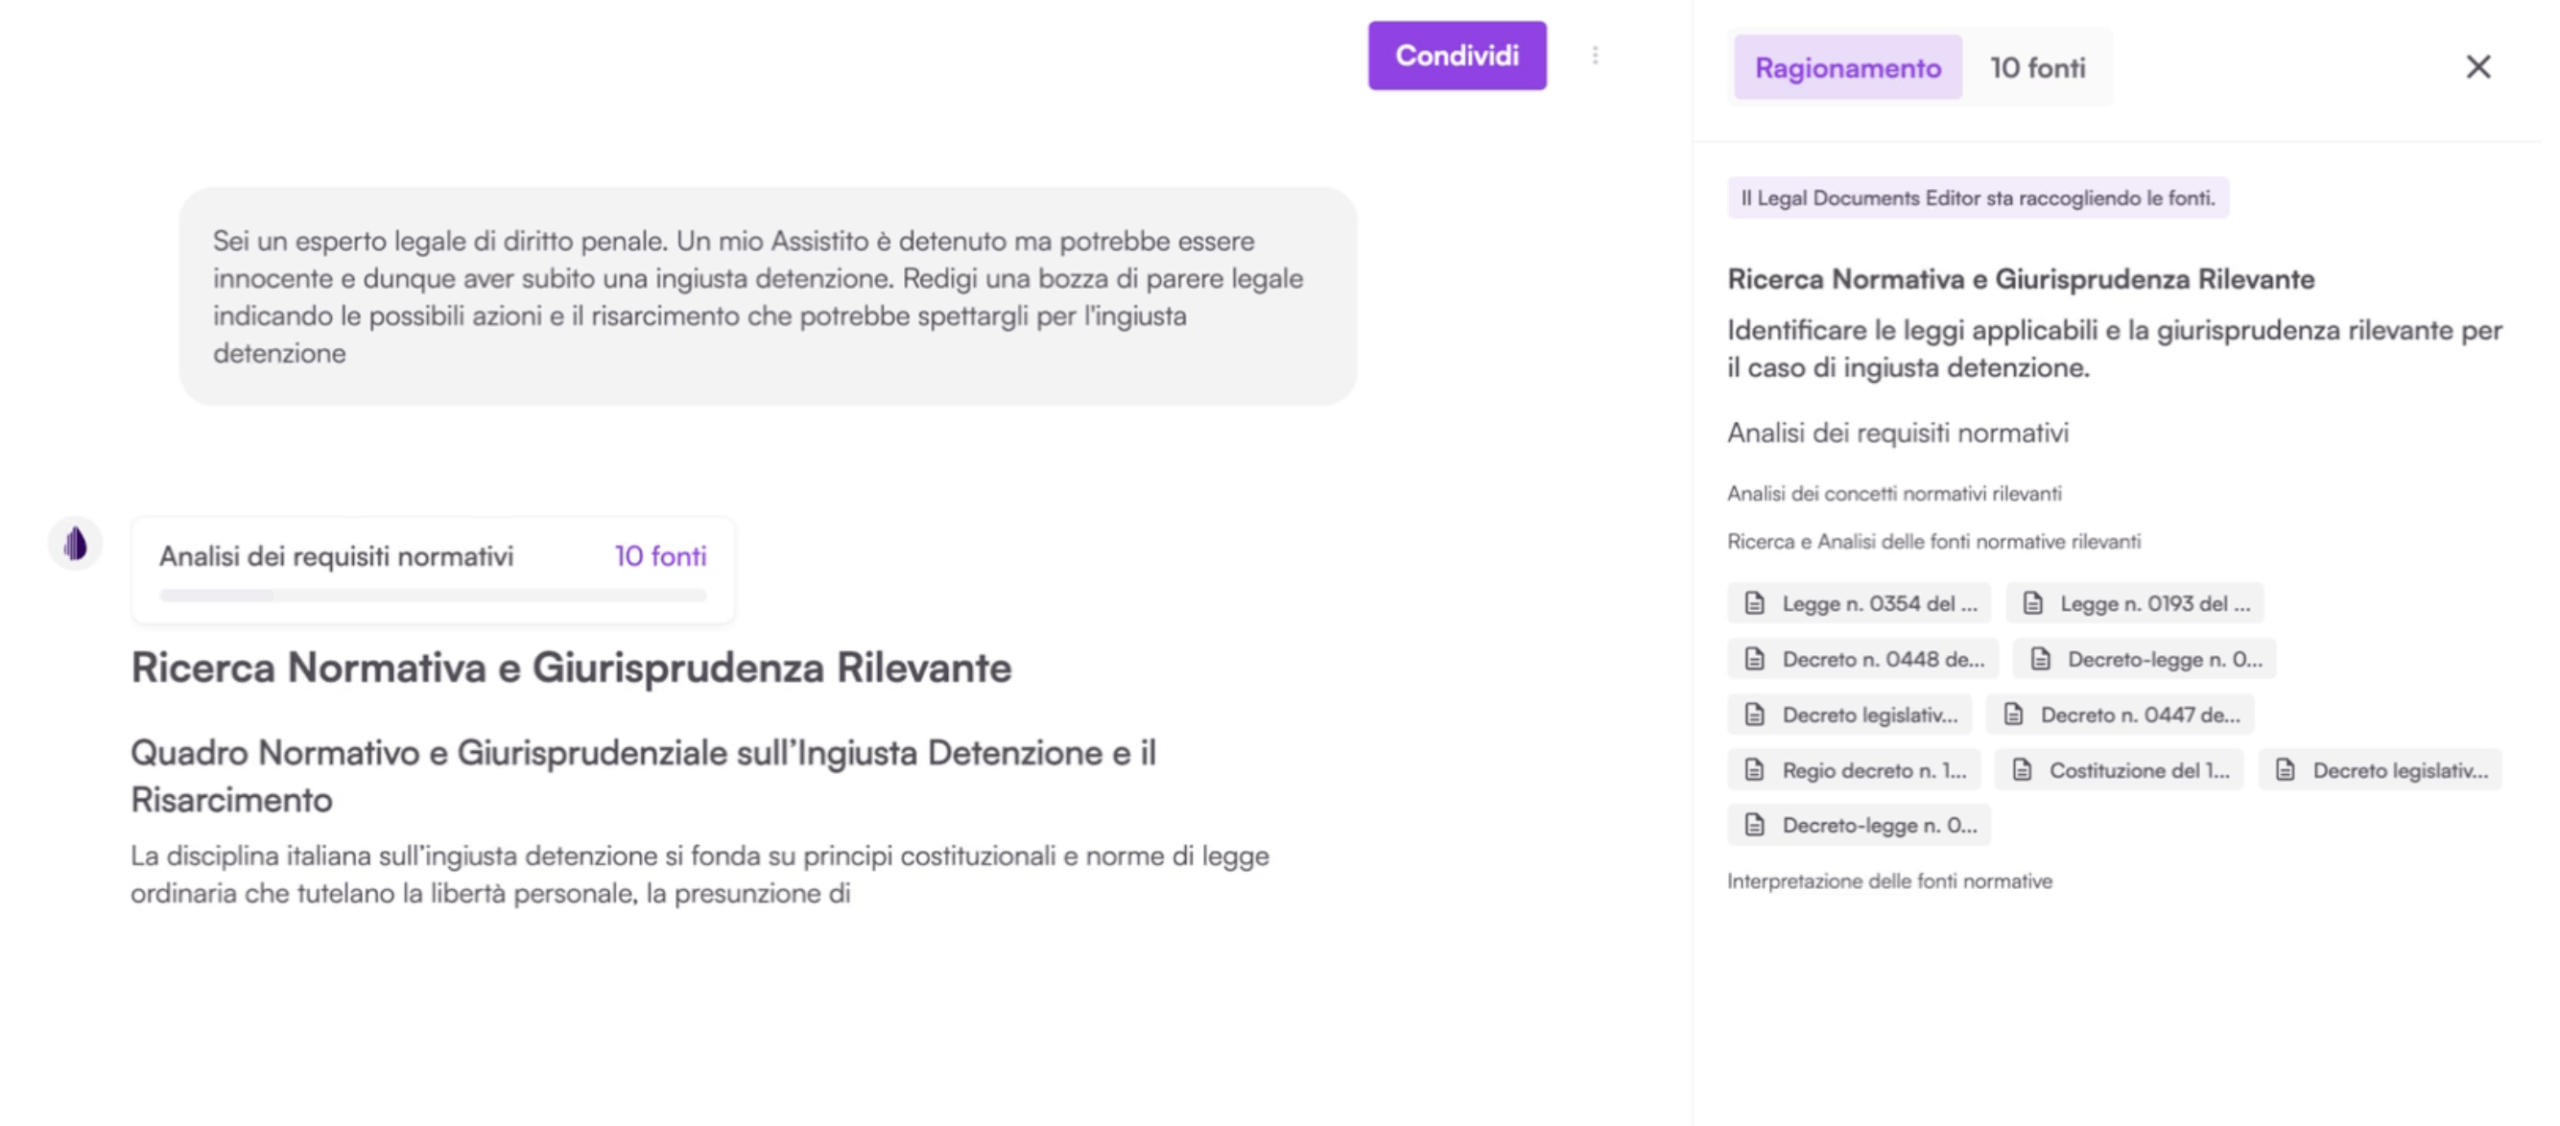
Task: Click 'Quadro Normativo e Giurisprudenziale' subheading
Action: (x=643, y=776)
